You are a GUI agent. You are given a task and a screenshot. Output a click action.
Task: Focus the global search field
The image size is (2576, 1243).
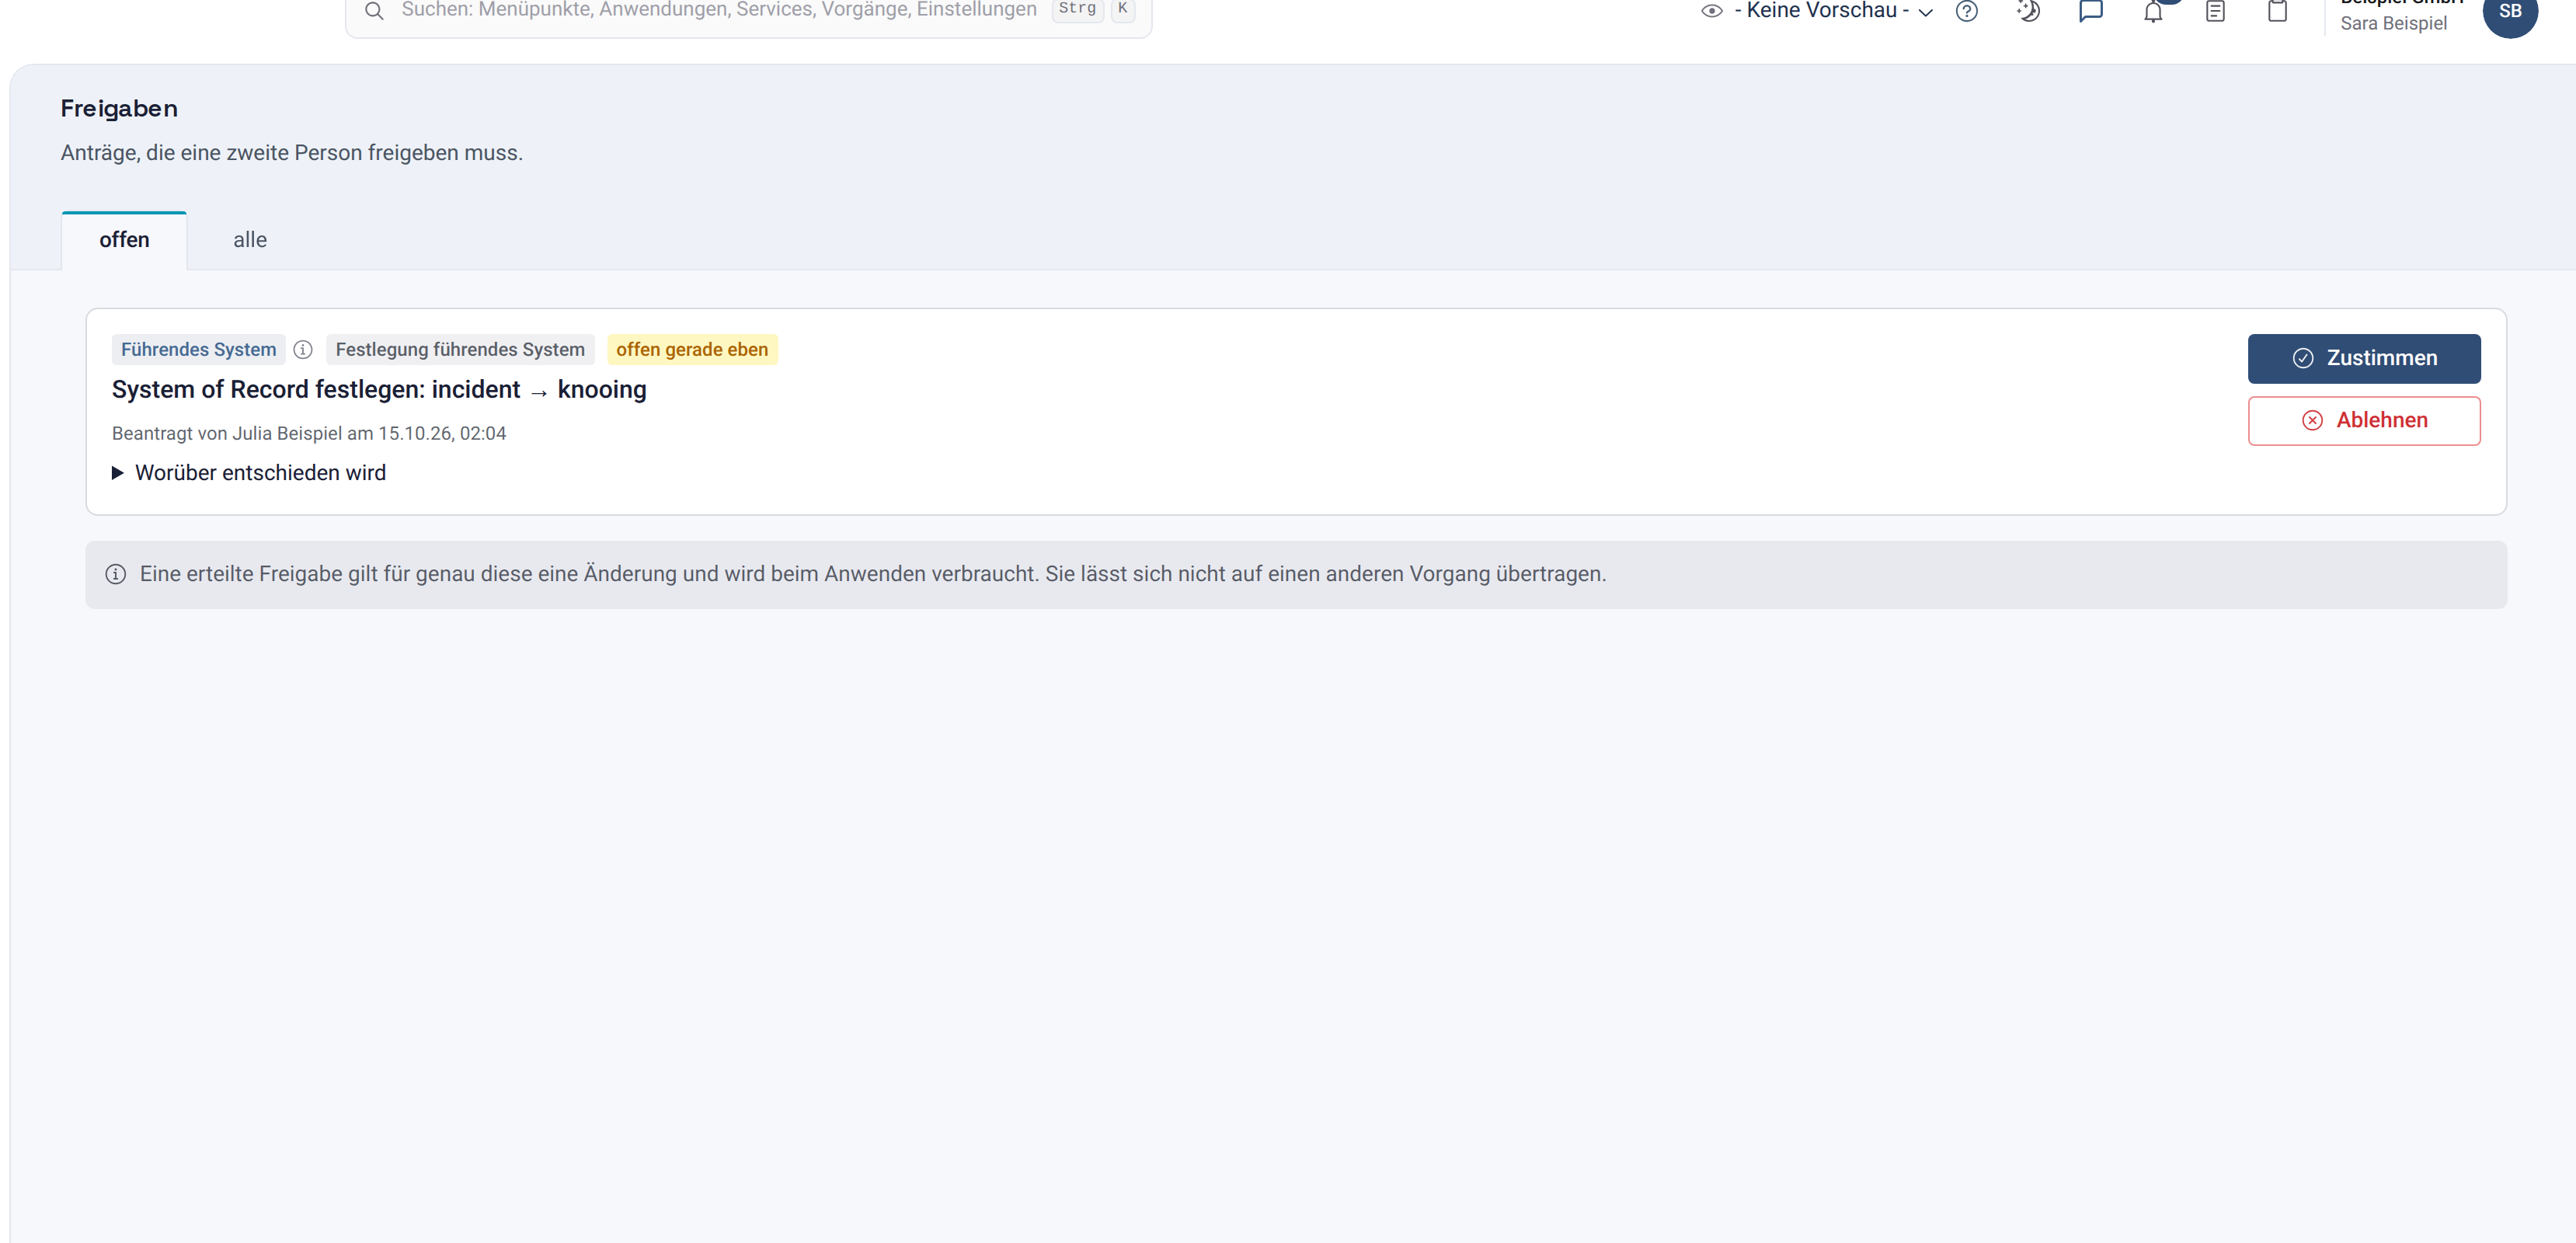tap(748, 11)
